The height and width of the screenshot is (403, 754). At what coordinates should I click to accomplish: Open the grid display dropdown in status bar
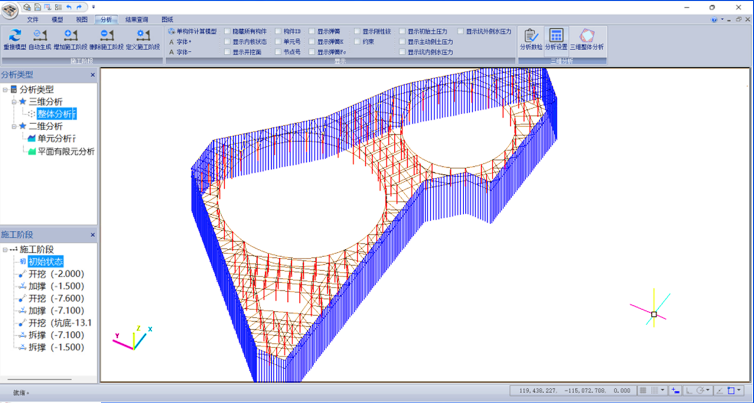click(x=662, y=391)
